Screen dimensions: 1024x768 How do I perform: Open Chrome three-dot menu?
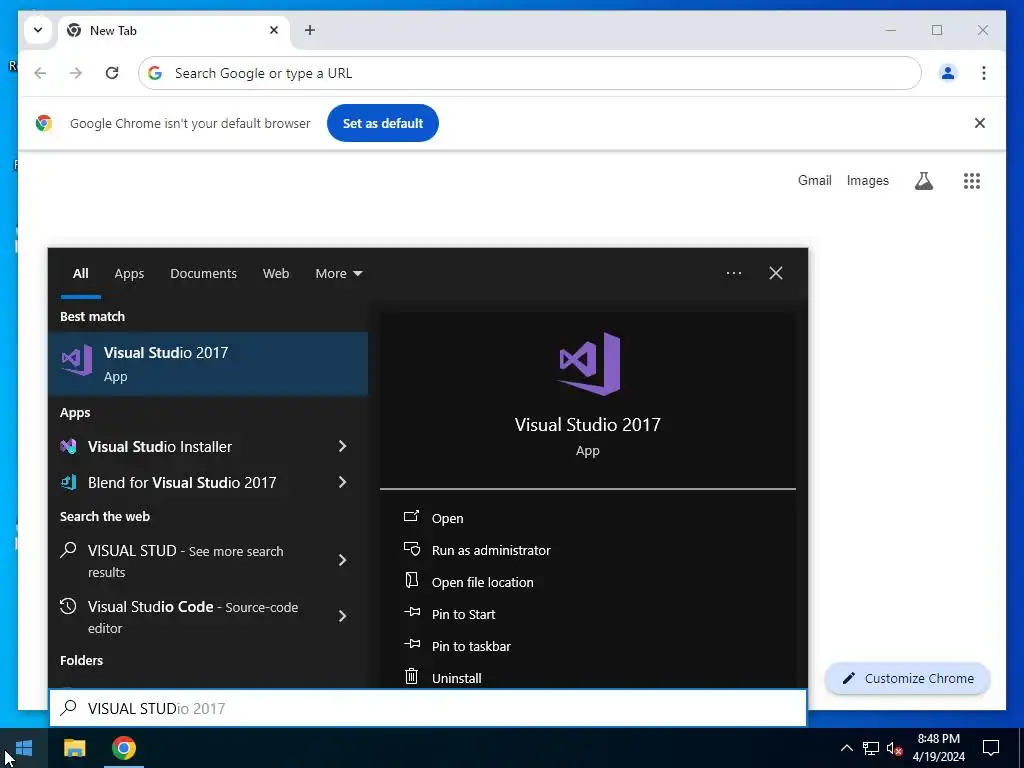[984, 73]
